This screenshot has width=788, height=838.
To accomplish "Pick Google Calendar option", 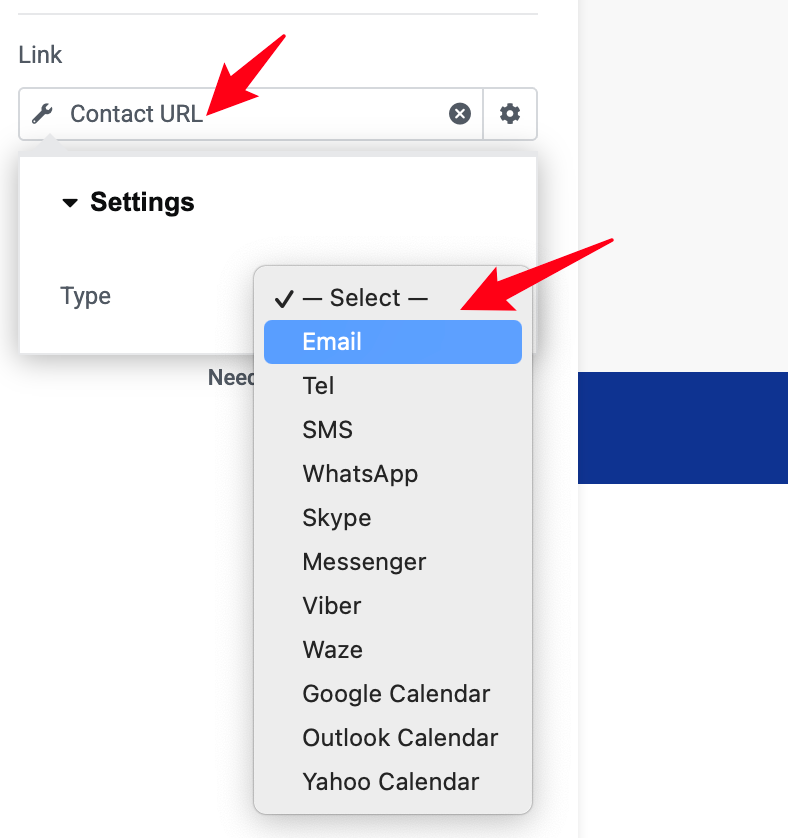I will pos(393,694).
